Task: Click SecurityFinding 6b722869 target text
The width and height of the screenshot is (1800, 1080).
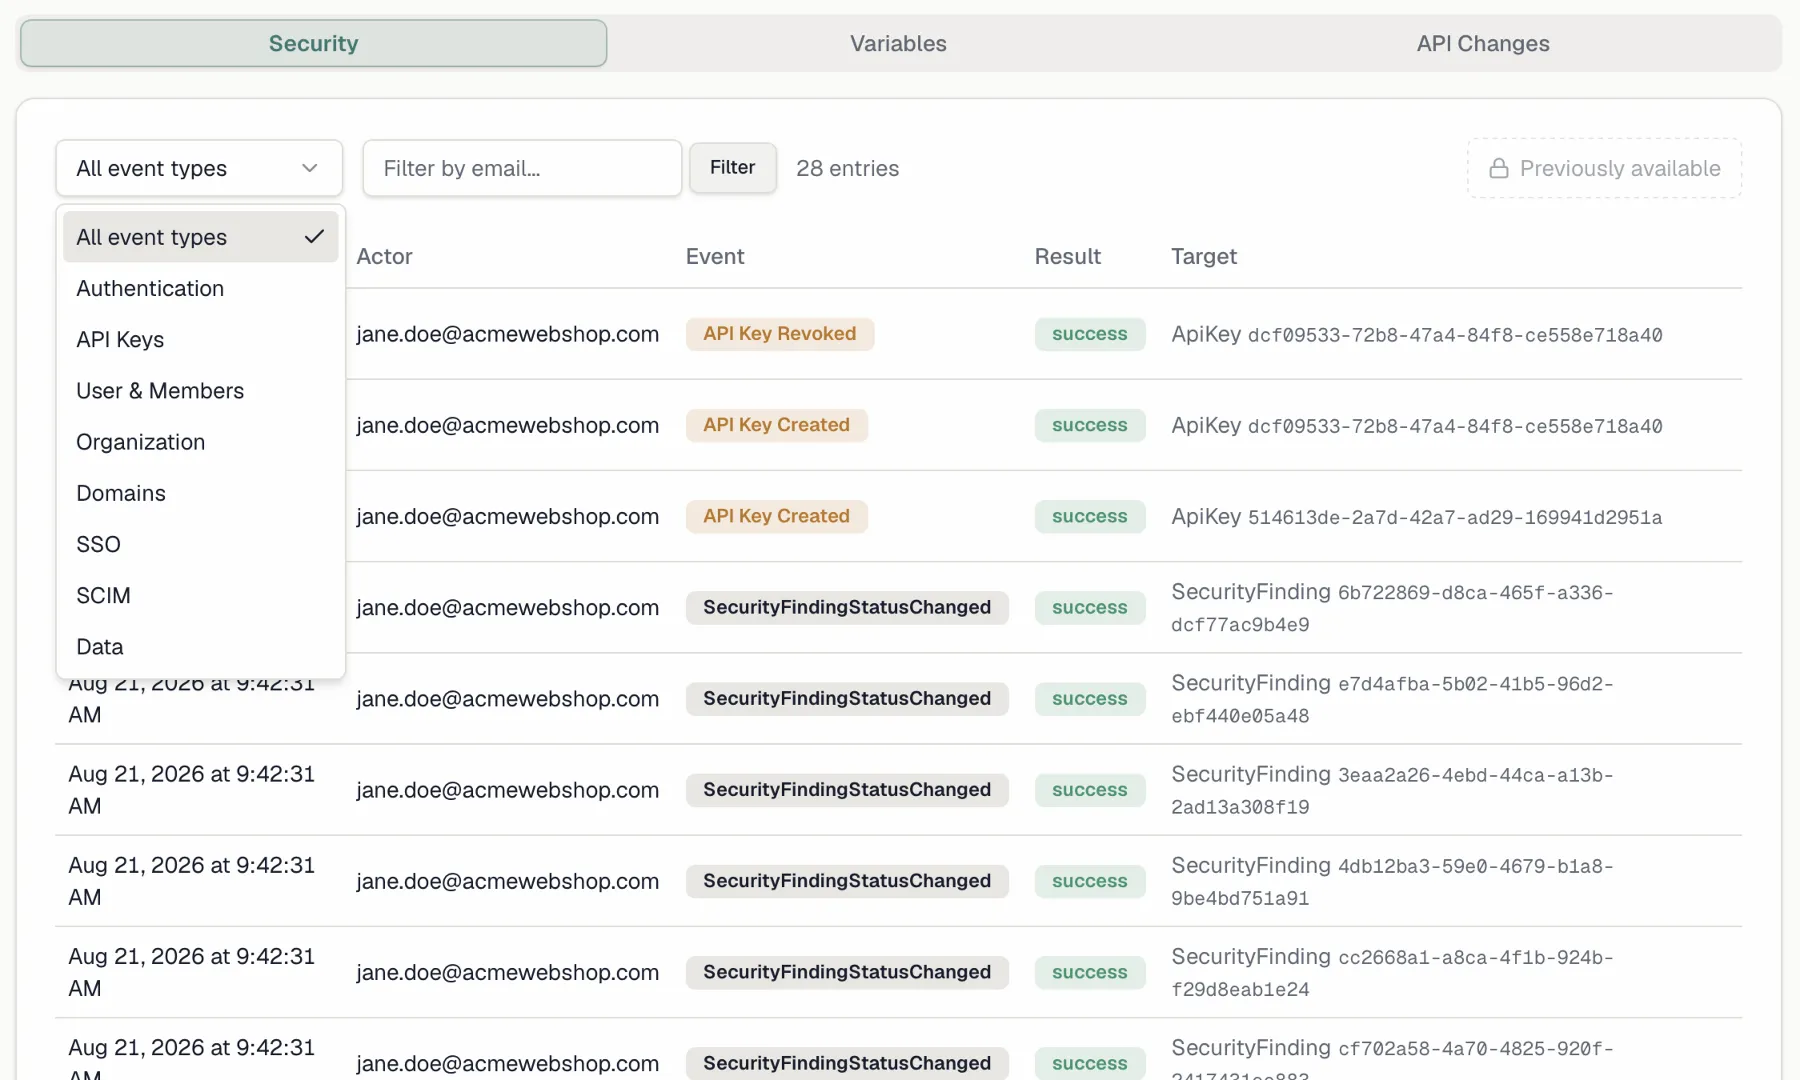Action: coord(1392,607)
